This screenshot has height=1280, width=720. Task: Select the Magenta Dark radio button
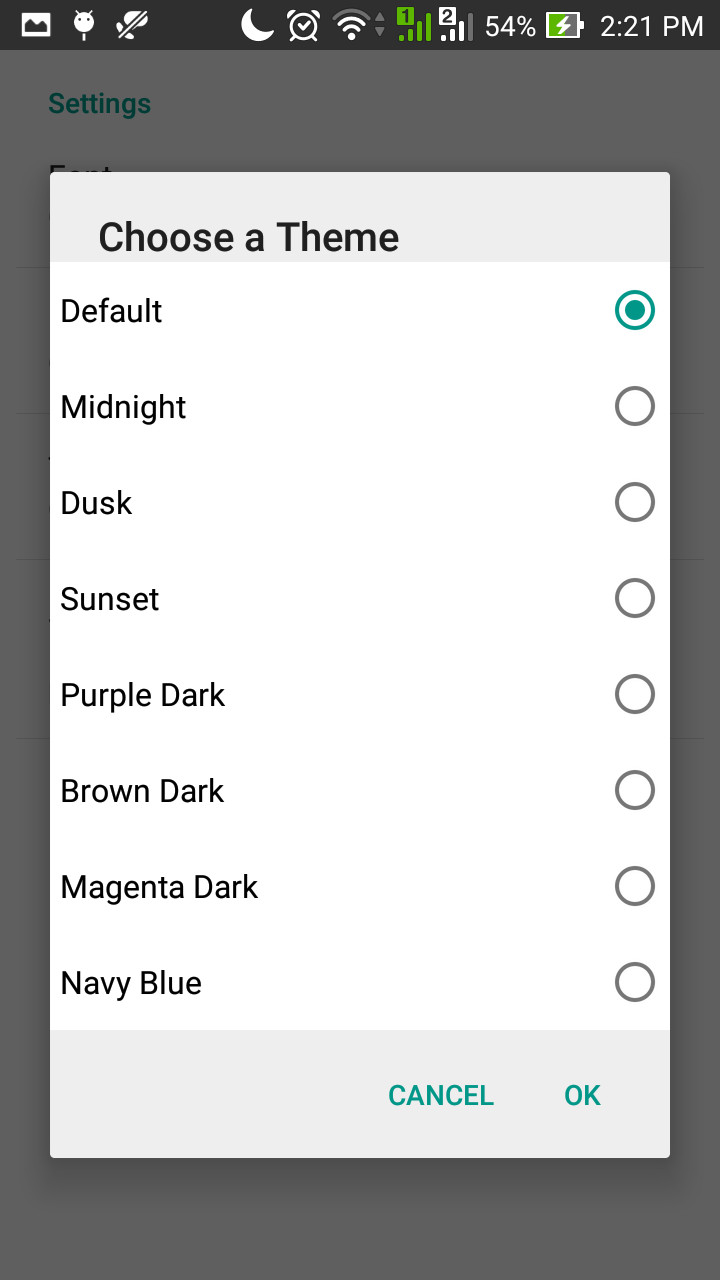[x=634, y=886]
